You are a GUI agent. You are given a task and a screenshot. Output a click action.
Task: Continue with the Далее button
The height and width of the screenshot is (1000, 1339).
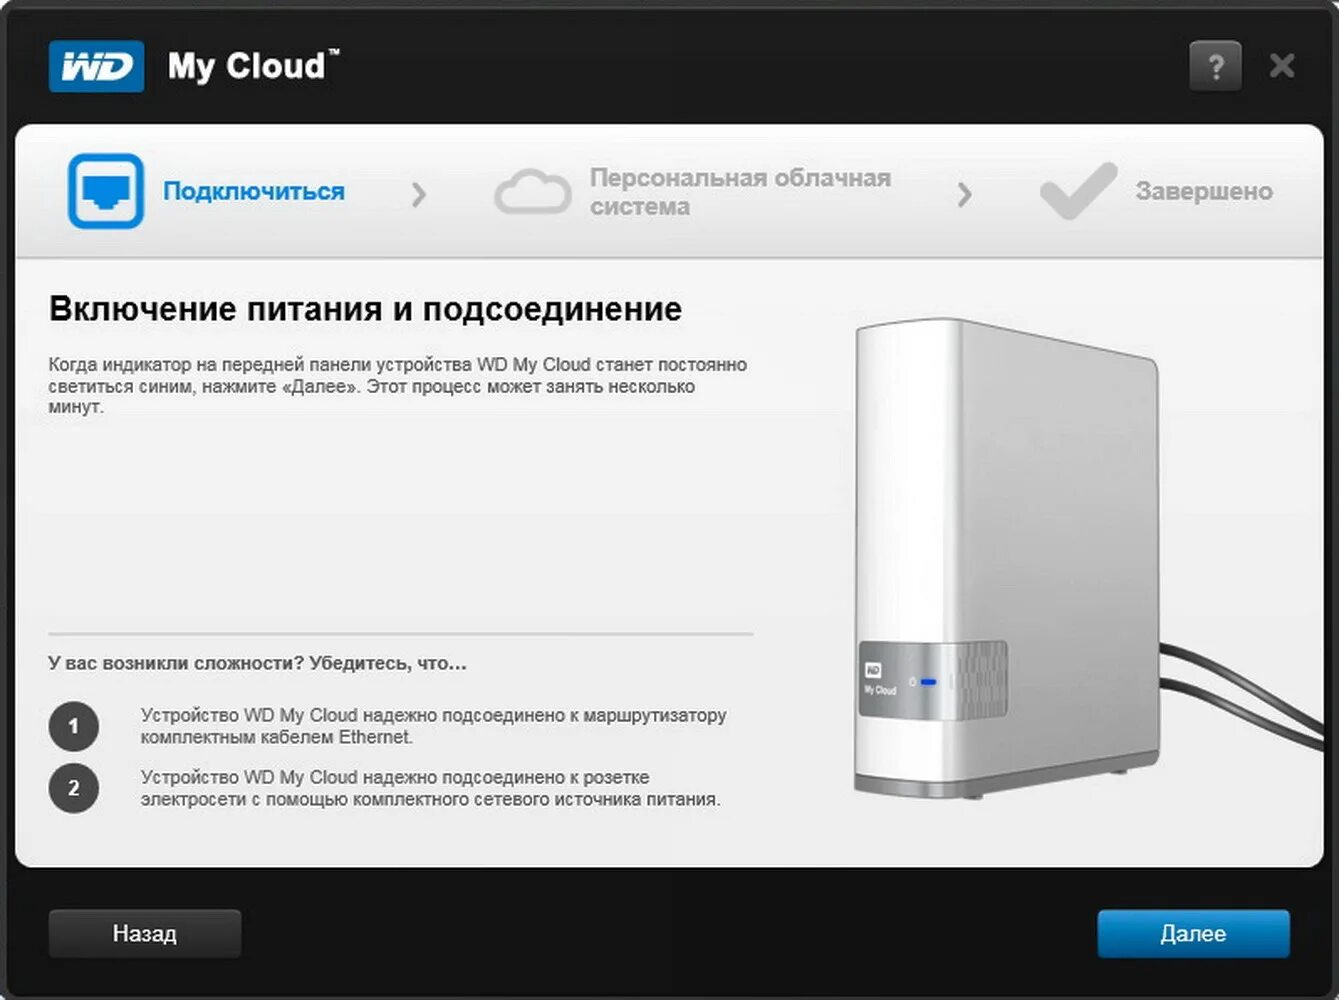point(1193,934)
